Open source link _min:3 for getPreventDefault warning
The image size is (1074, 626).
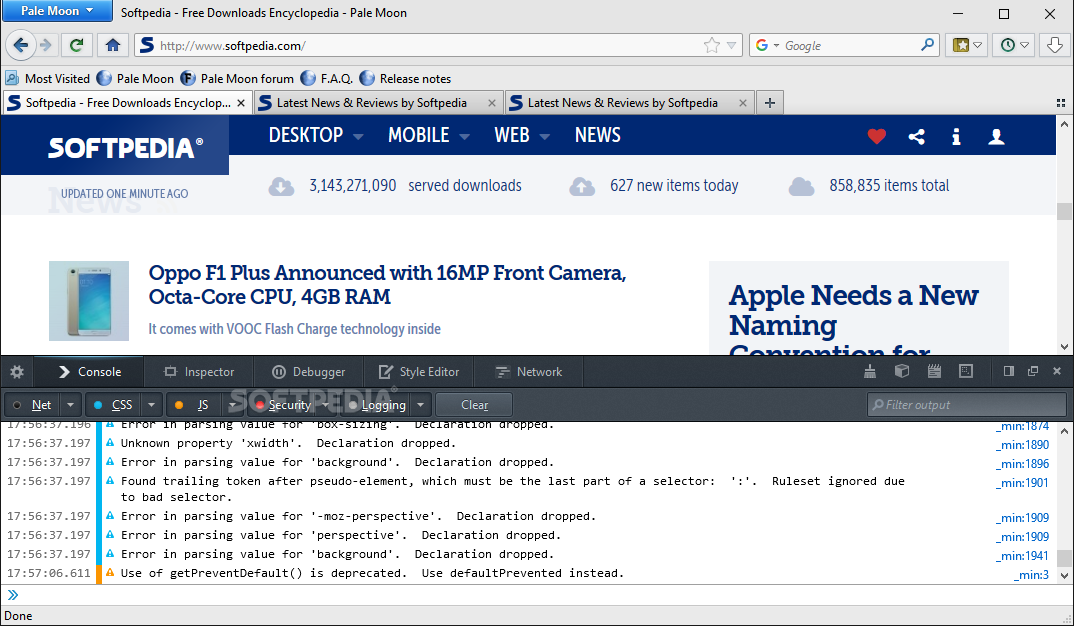[x=1031, y=575]
